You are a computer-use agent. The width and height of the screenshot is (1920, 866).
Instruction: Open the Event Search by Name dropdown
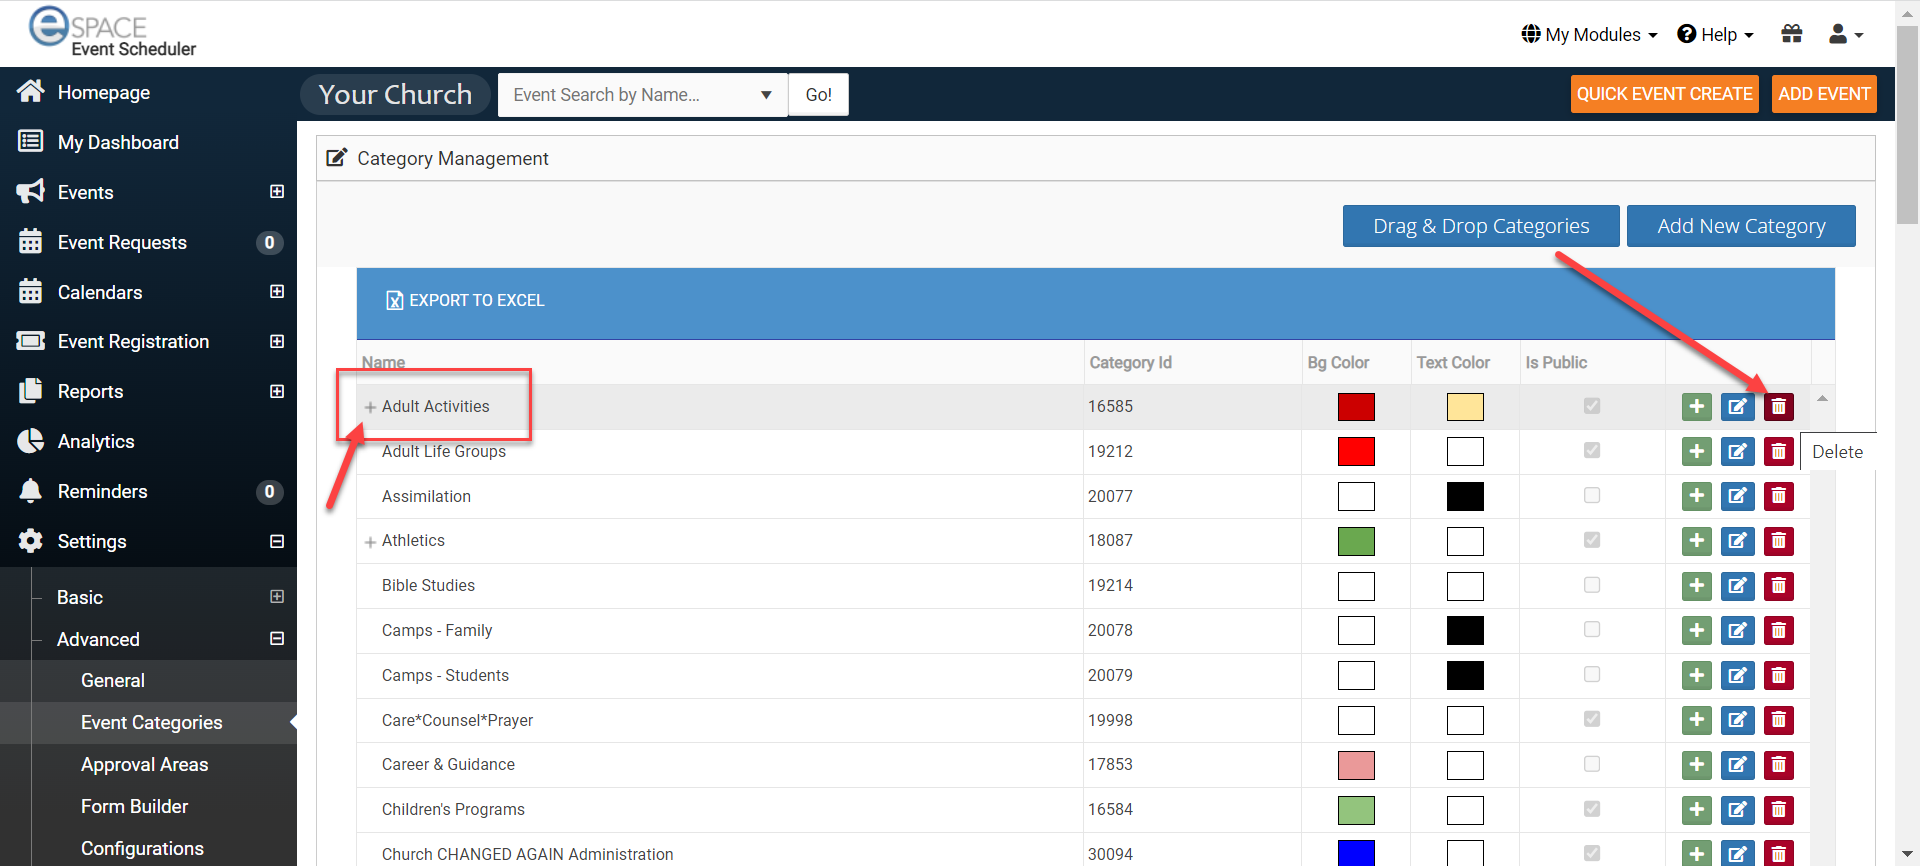[765, 95]
